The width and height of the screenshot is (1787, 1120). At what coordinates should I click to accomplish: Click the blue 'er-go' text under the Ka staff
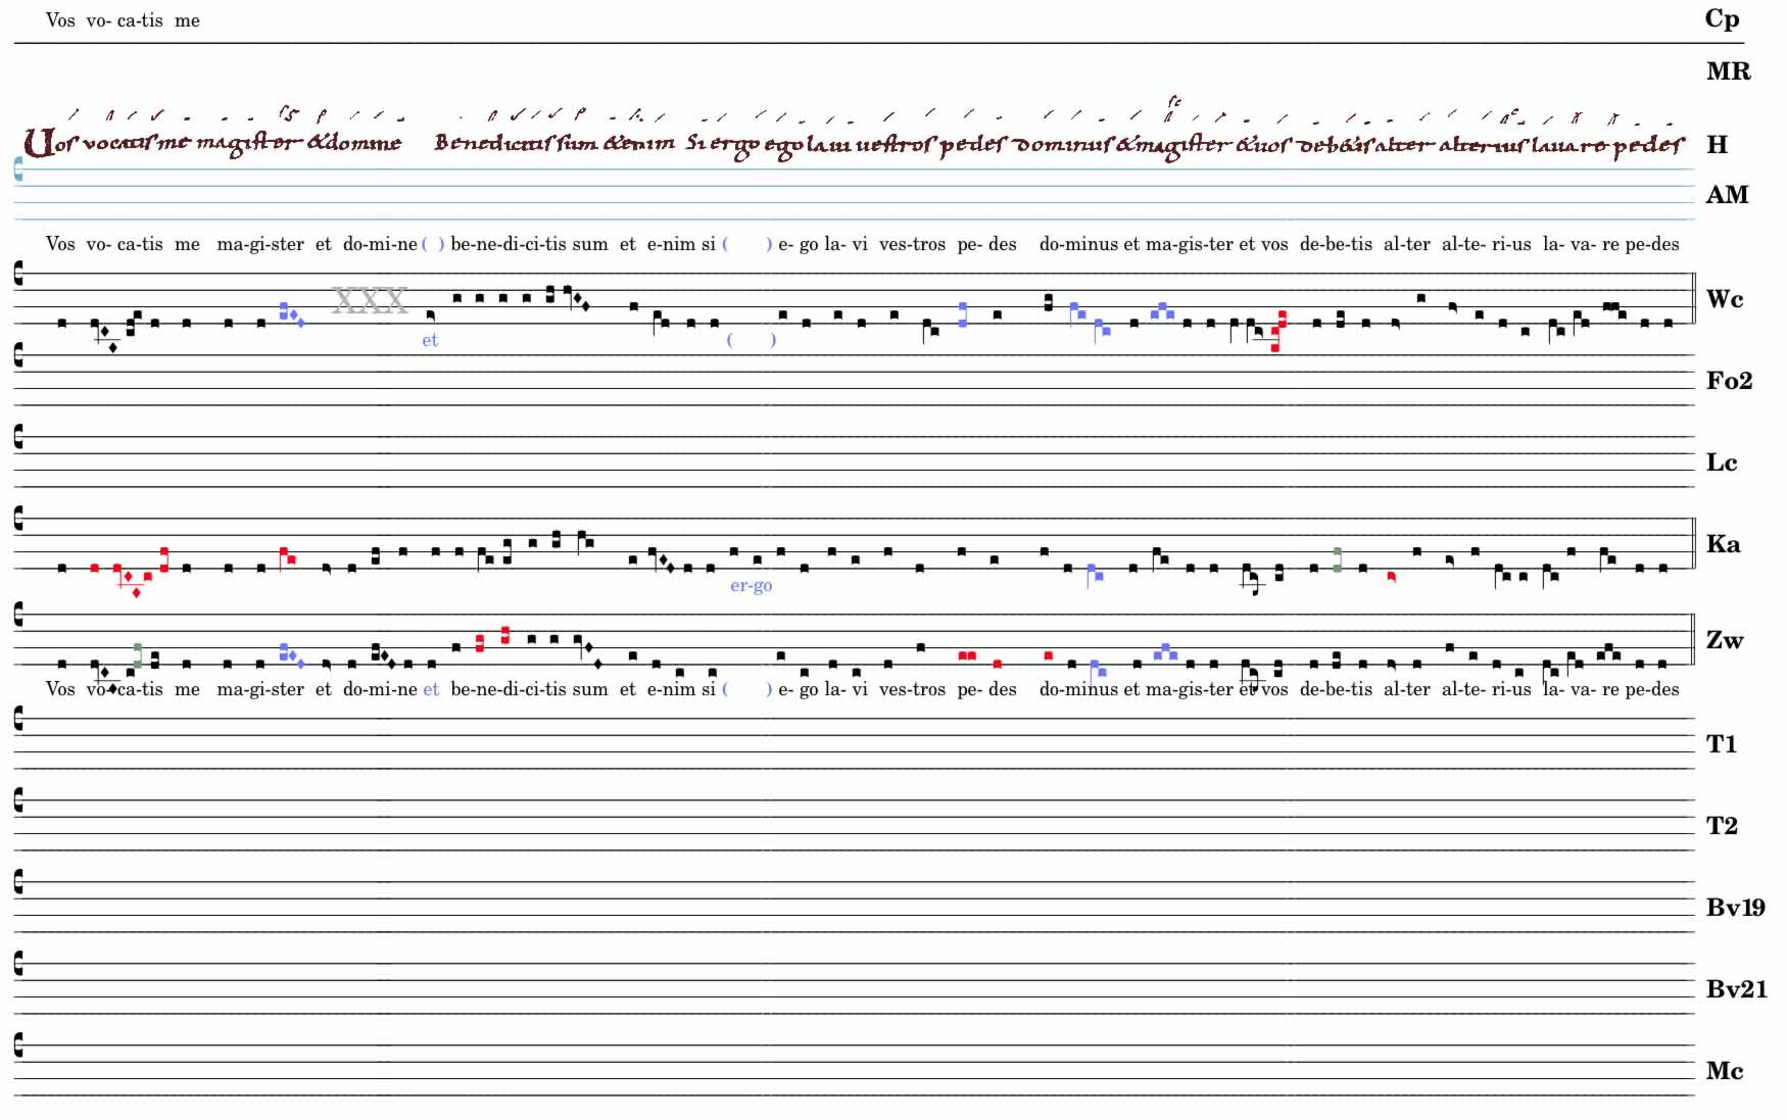(x=751, y=586)
